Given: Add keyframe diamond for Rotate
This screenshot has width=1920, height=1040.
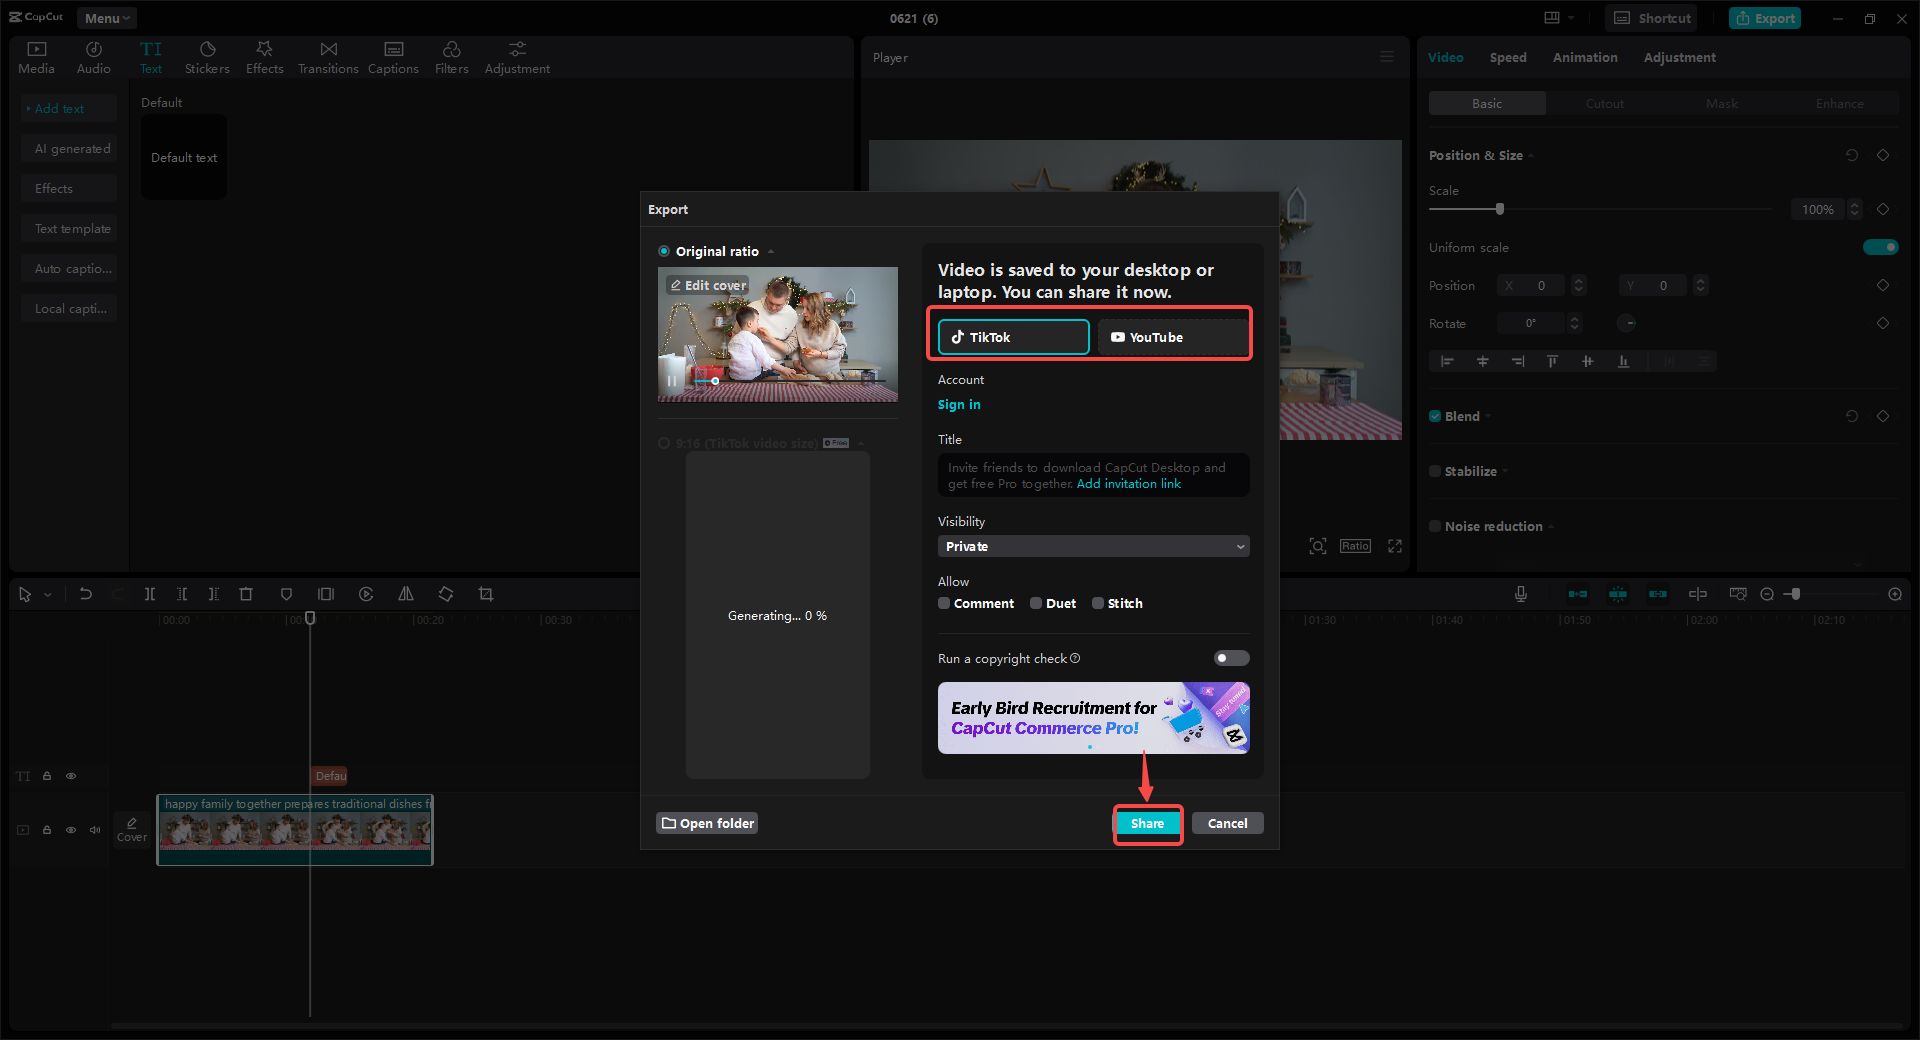Looking at the screenshot, I should pos(1883,323).
